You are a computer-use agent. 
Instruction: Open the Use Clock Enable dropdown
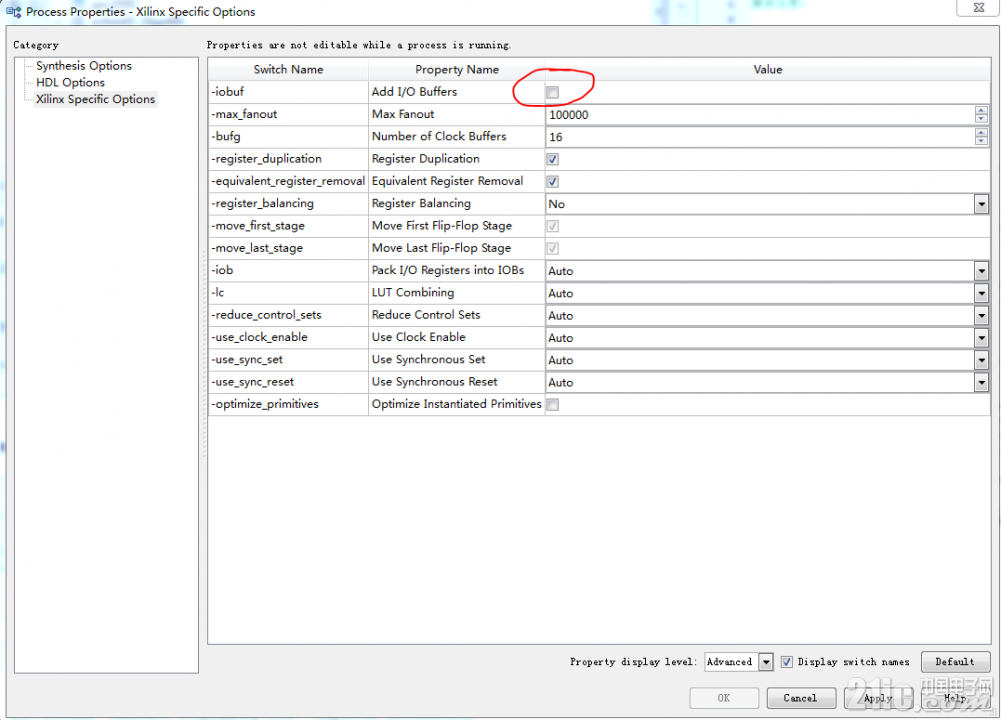coord(981,338)
